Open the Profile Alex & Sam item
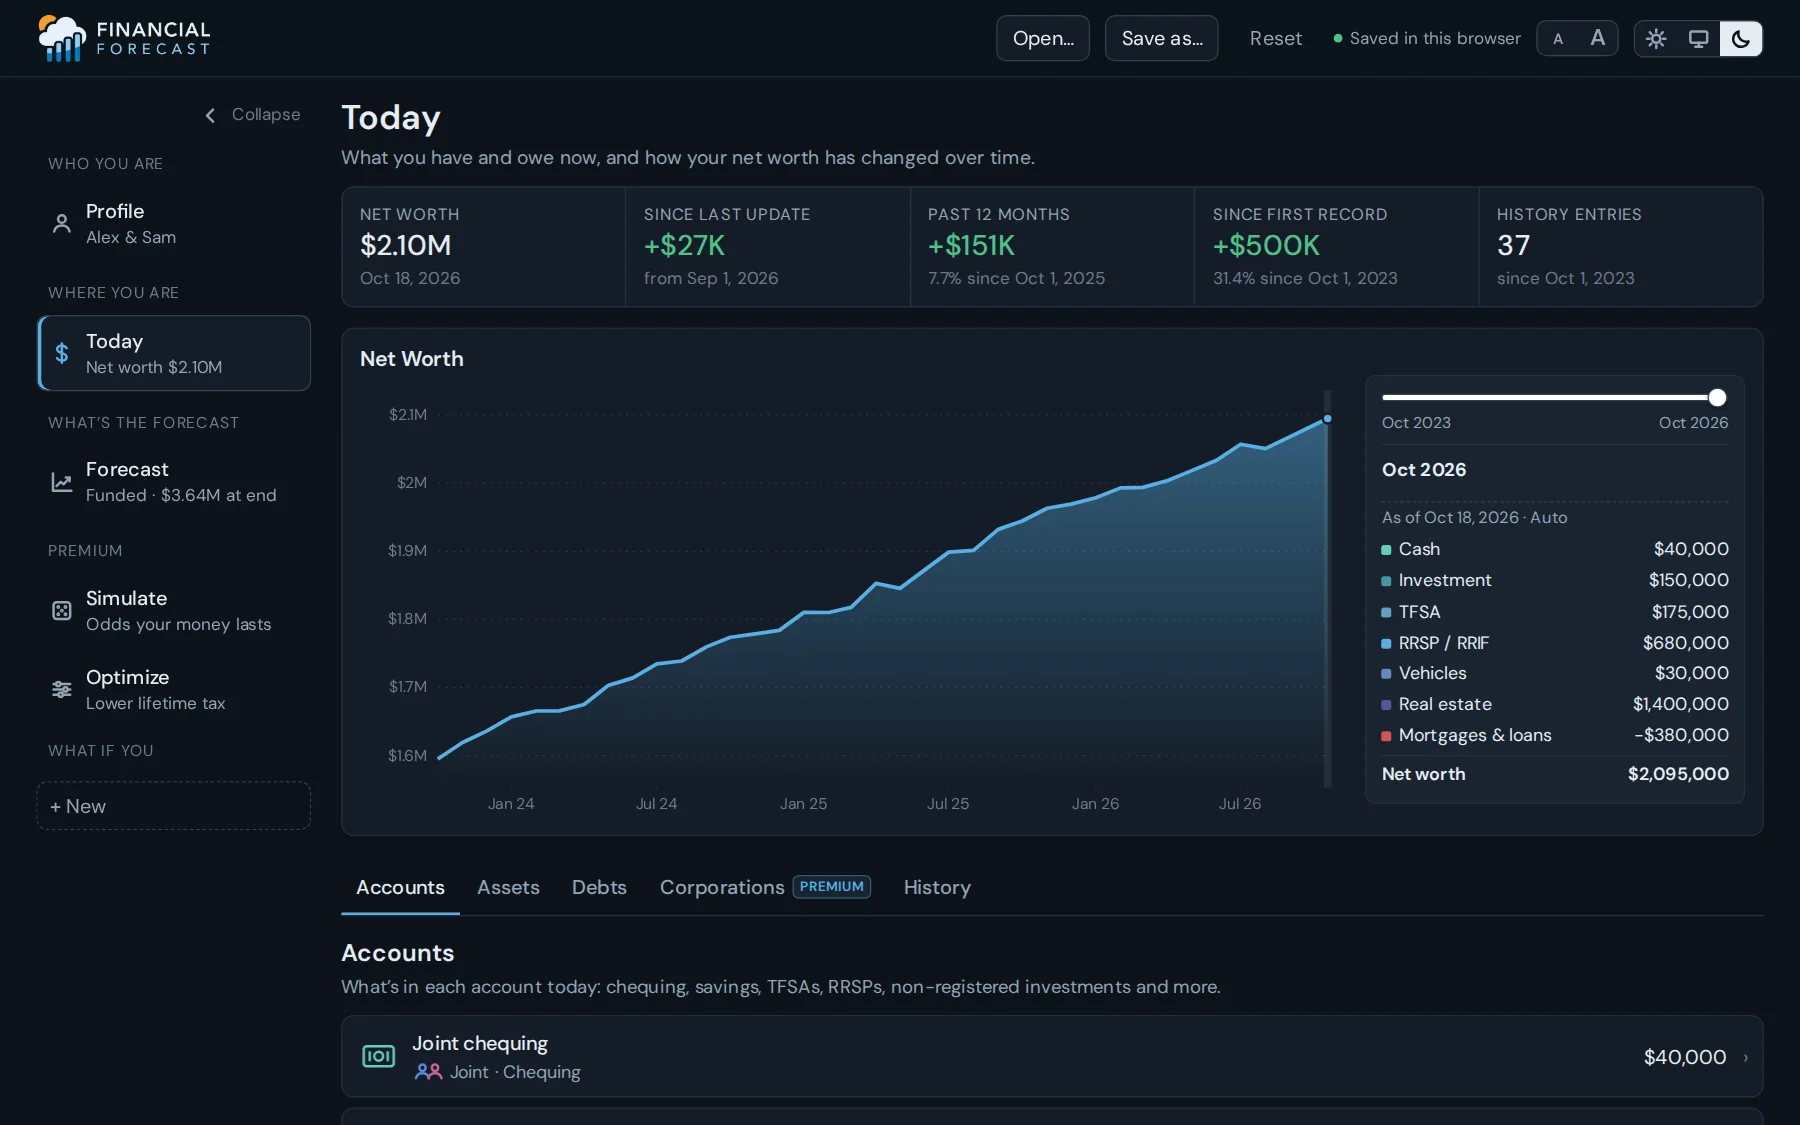The image size is (1800, 1125). [x=174, y=224]
